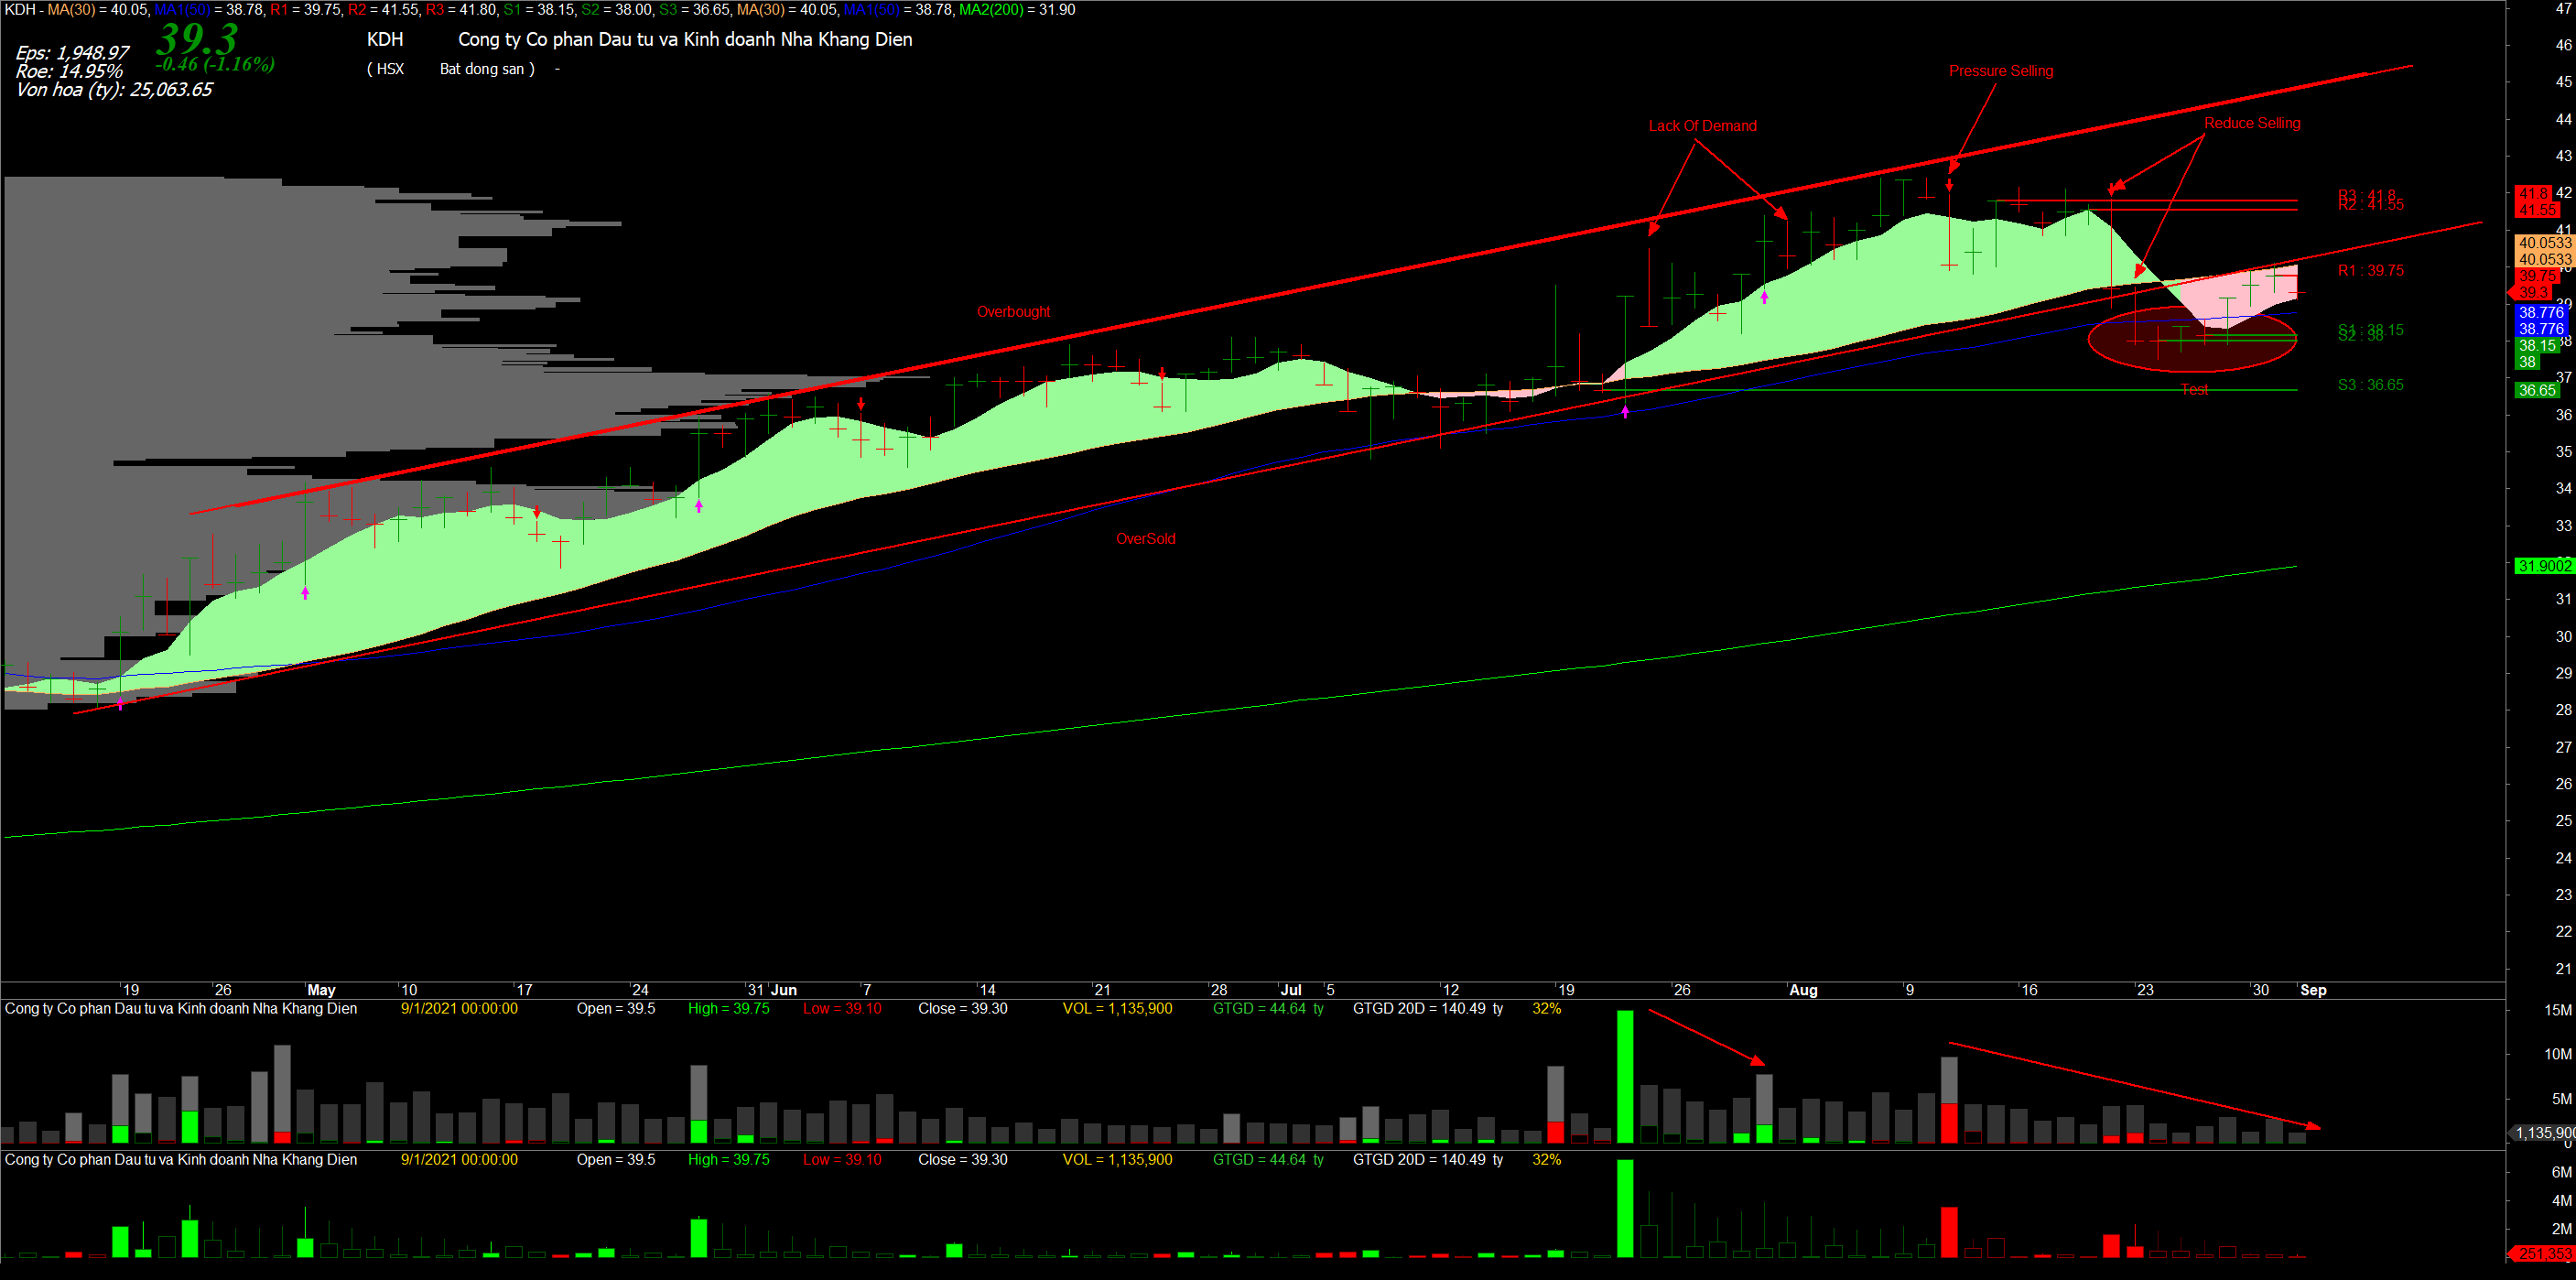
Task: Click the 'S3 : 36.65' support label
Action: (x=2370, y=385)
